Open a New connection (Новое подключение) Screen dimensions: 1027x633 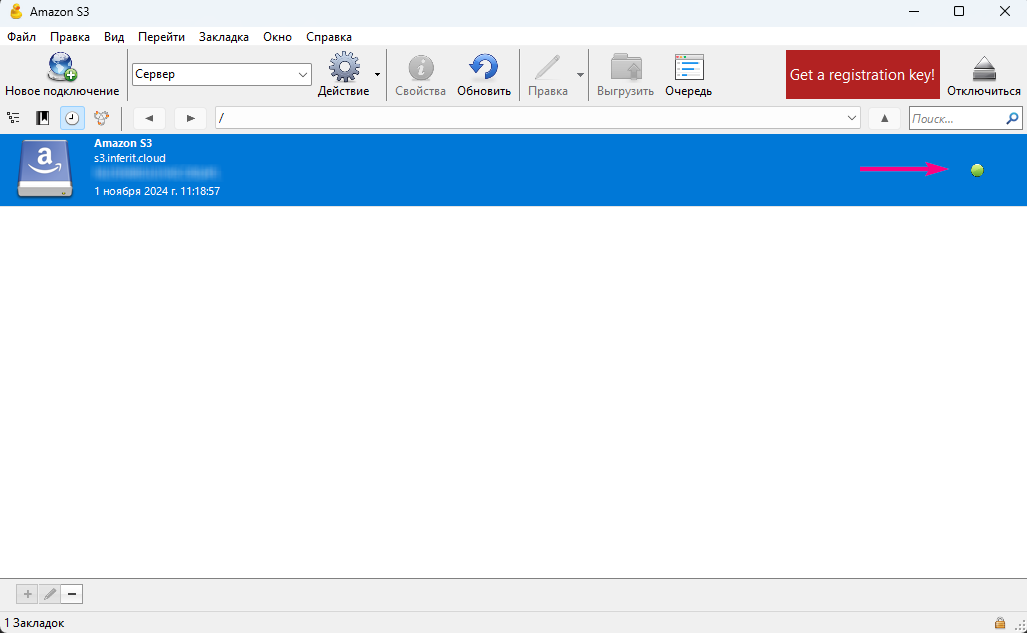[x=62, y=74]
